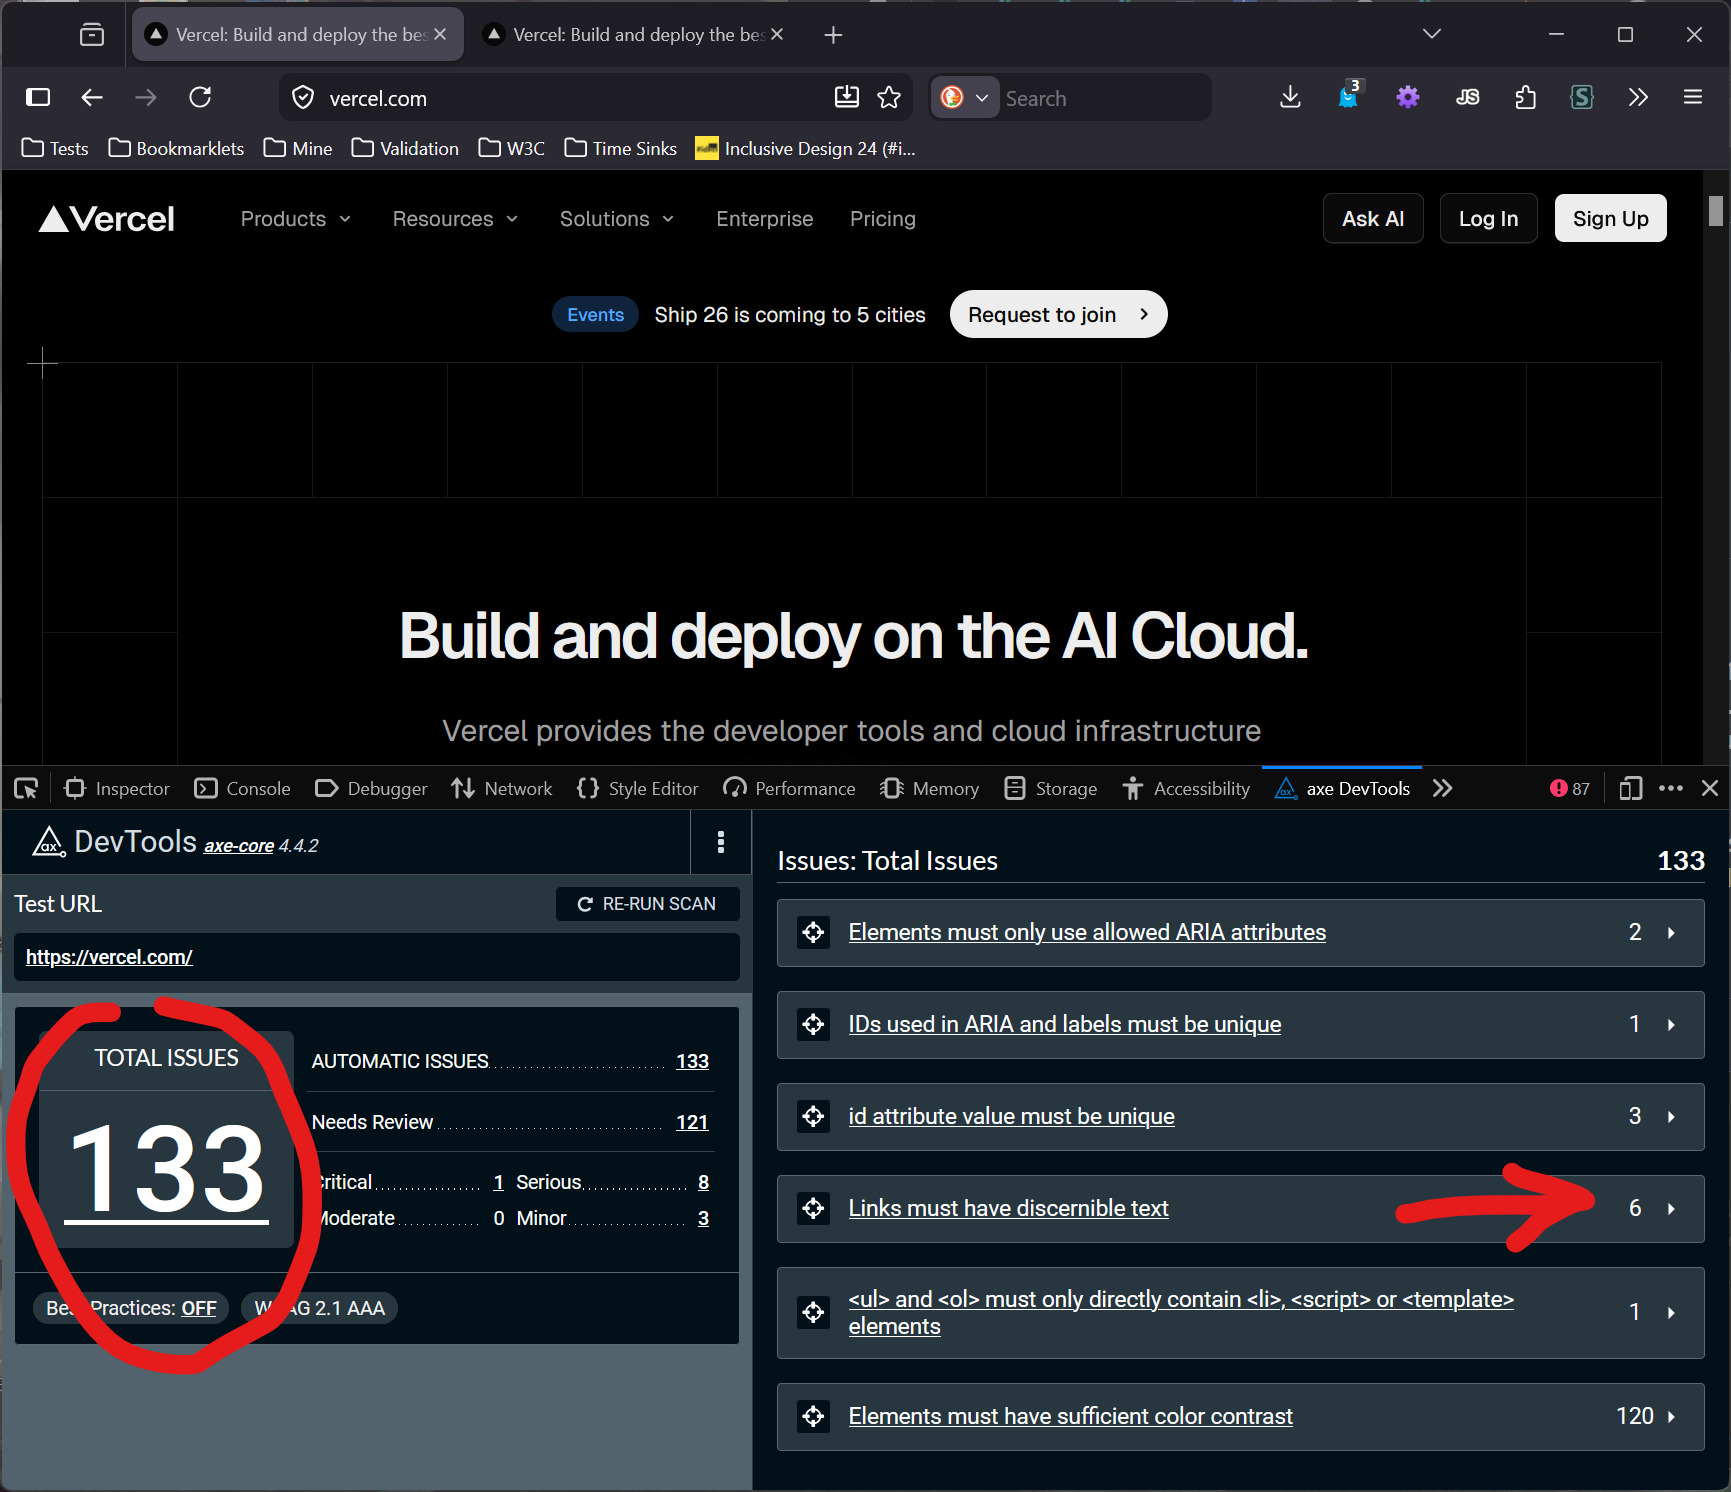Highlight elements for color contrast issue
1731x1492 pixels.
coord(814,1416)
